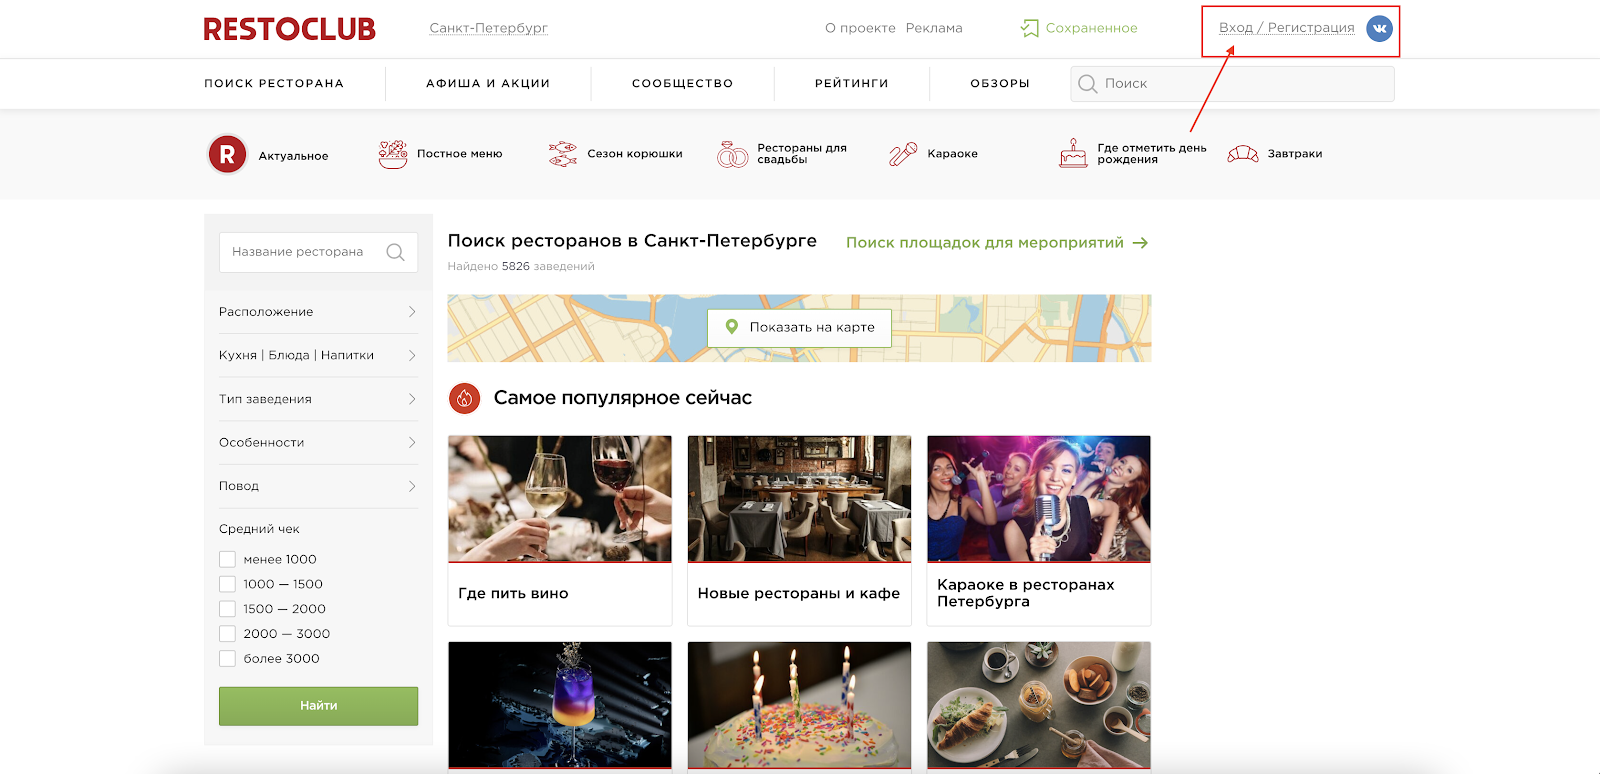1600x774 pixels.
Task: Choose the Караоке microphone icon
Action: coord(903,154)
